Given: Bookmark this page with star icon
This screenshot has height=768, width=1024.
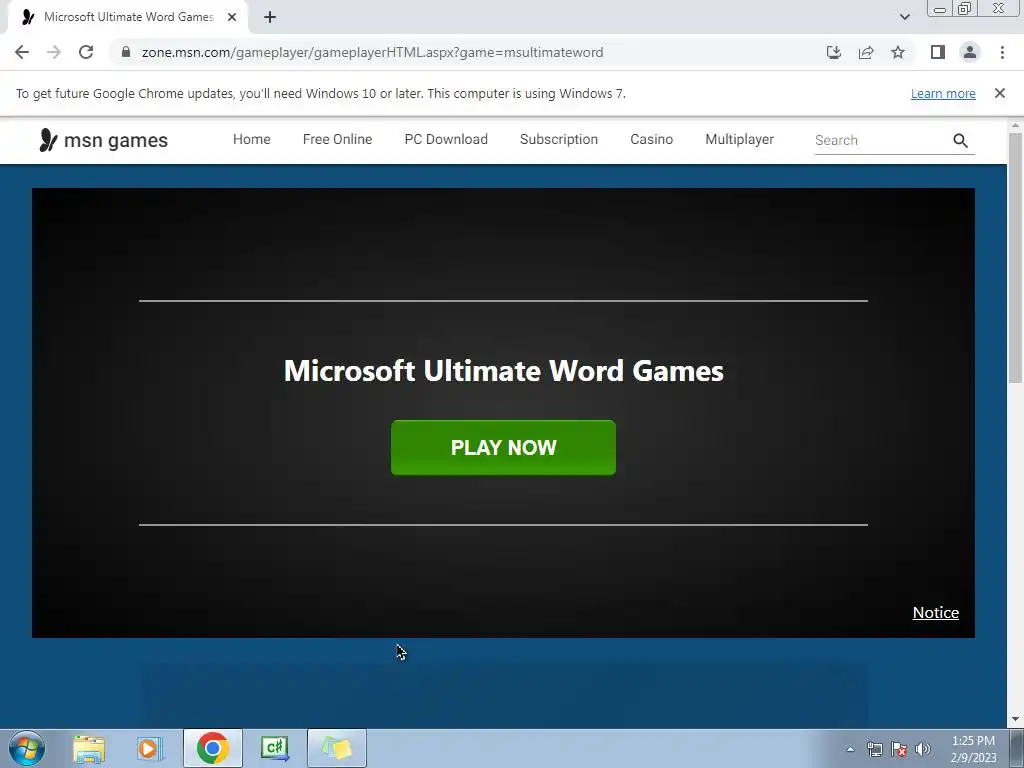Looking at the screenshot, I should click(898, 52).
